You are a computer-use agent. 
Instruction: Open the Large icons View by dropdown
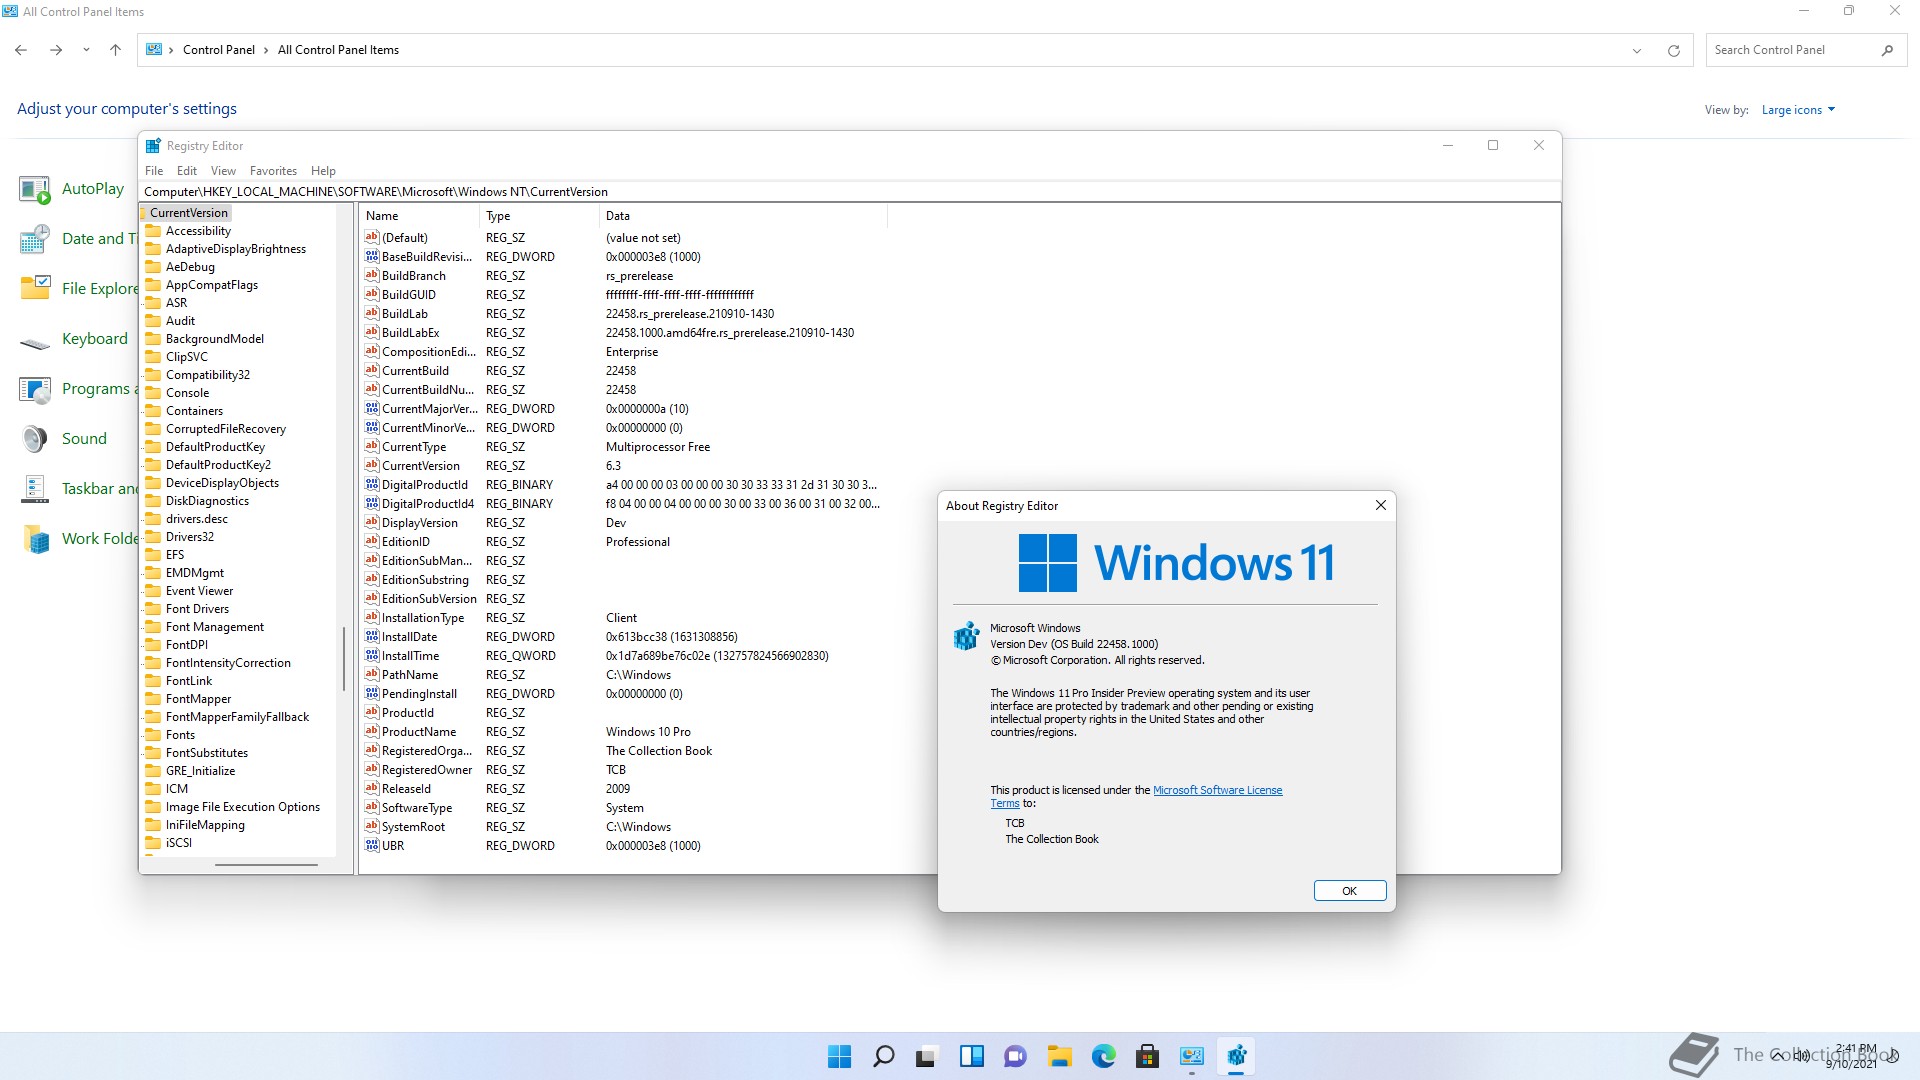click(1798, 110)
